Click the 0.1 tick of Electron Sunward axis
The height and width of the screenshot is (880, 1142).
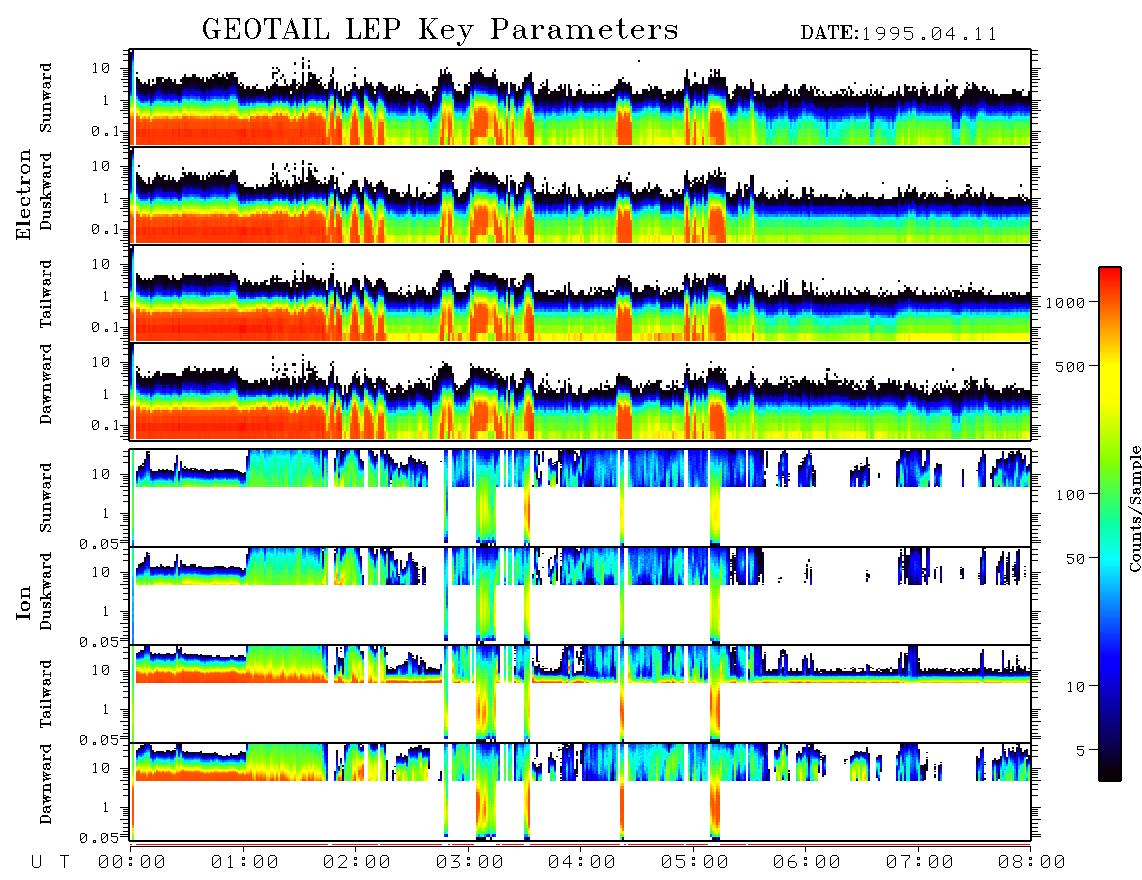tap(107, 132)
